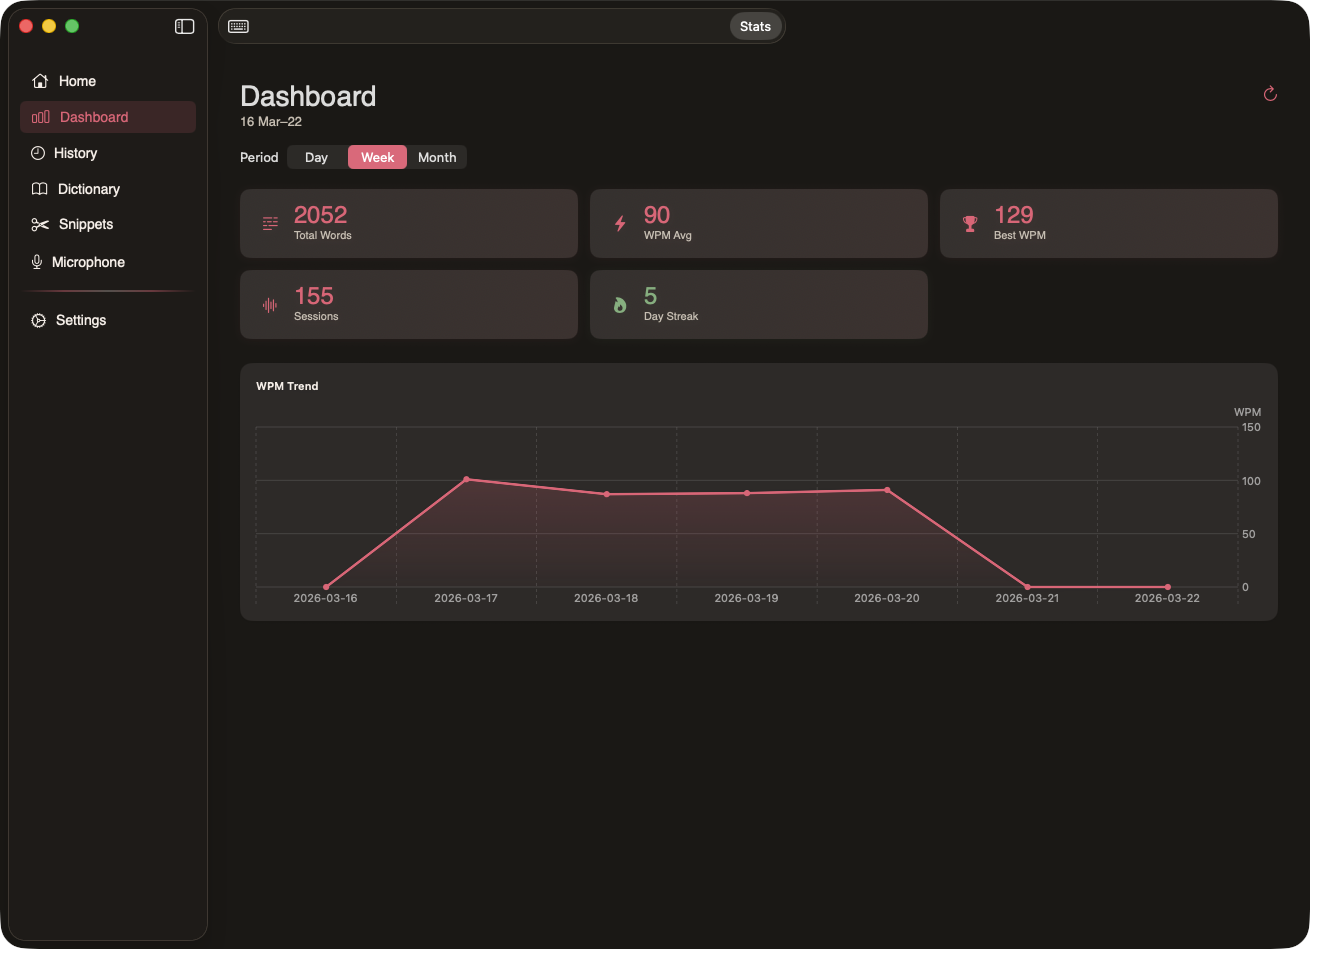The width and height of the screenshot is (1320, 959).
Task: Select the Week period option
Action: (377, 157)
